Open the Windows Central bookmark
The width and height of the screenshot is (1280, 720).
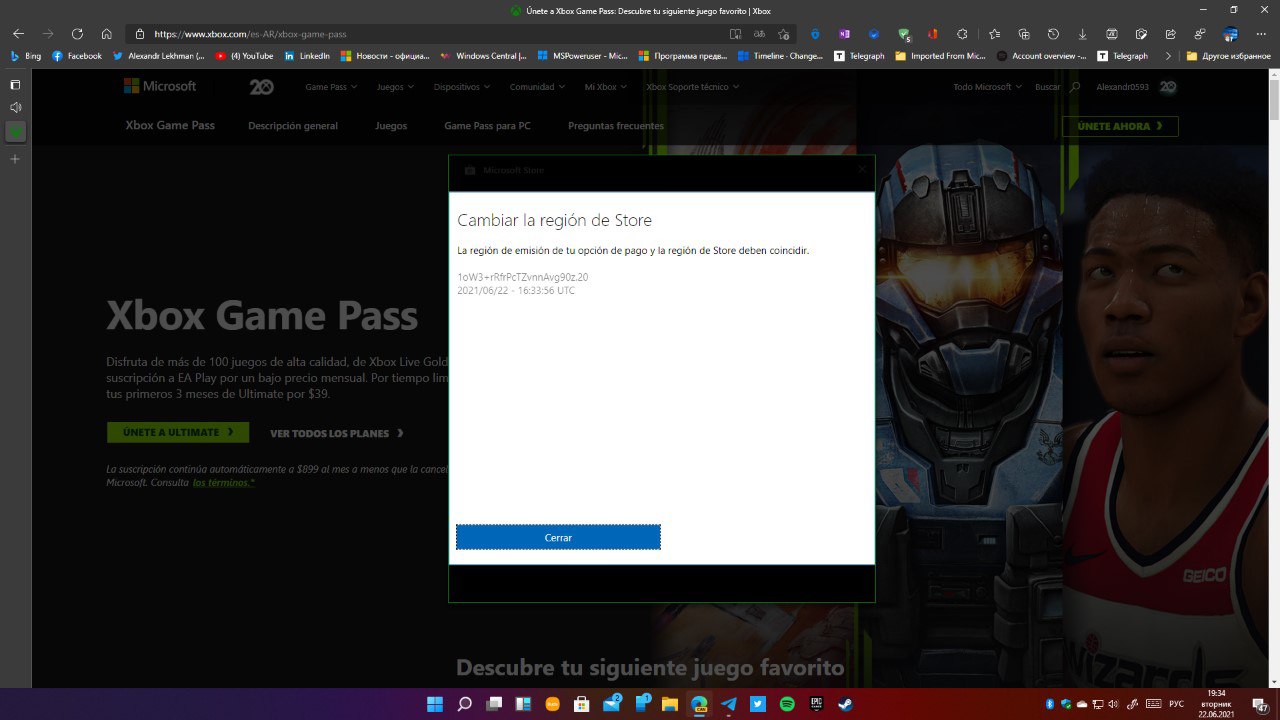[x=483, y=56]
